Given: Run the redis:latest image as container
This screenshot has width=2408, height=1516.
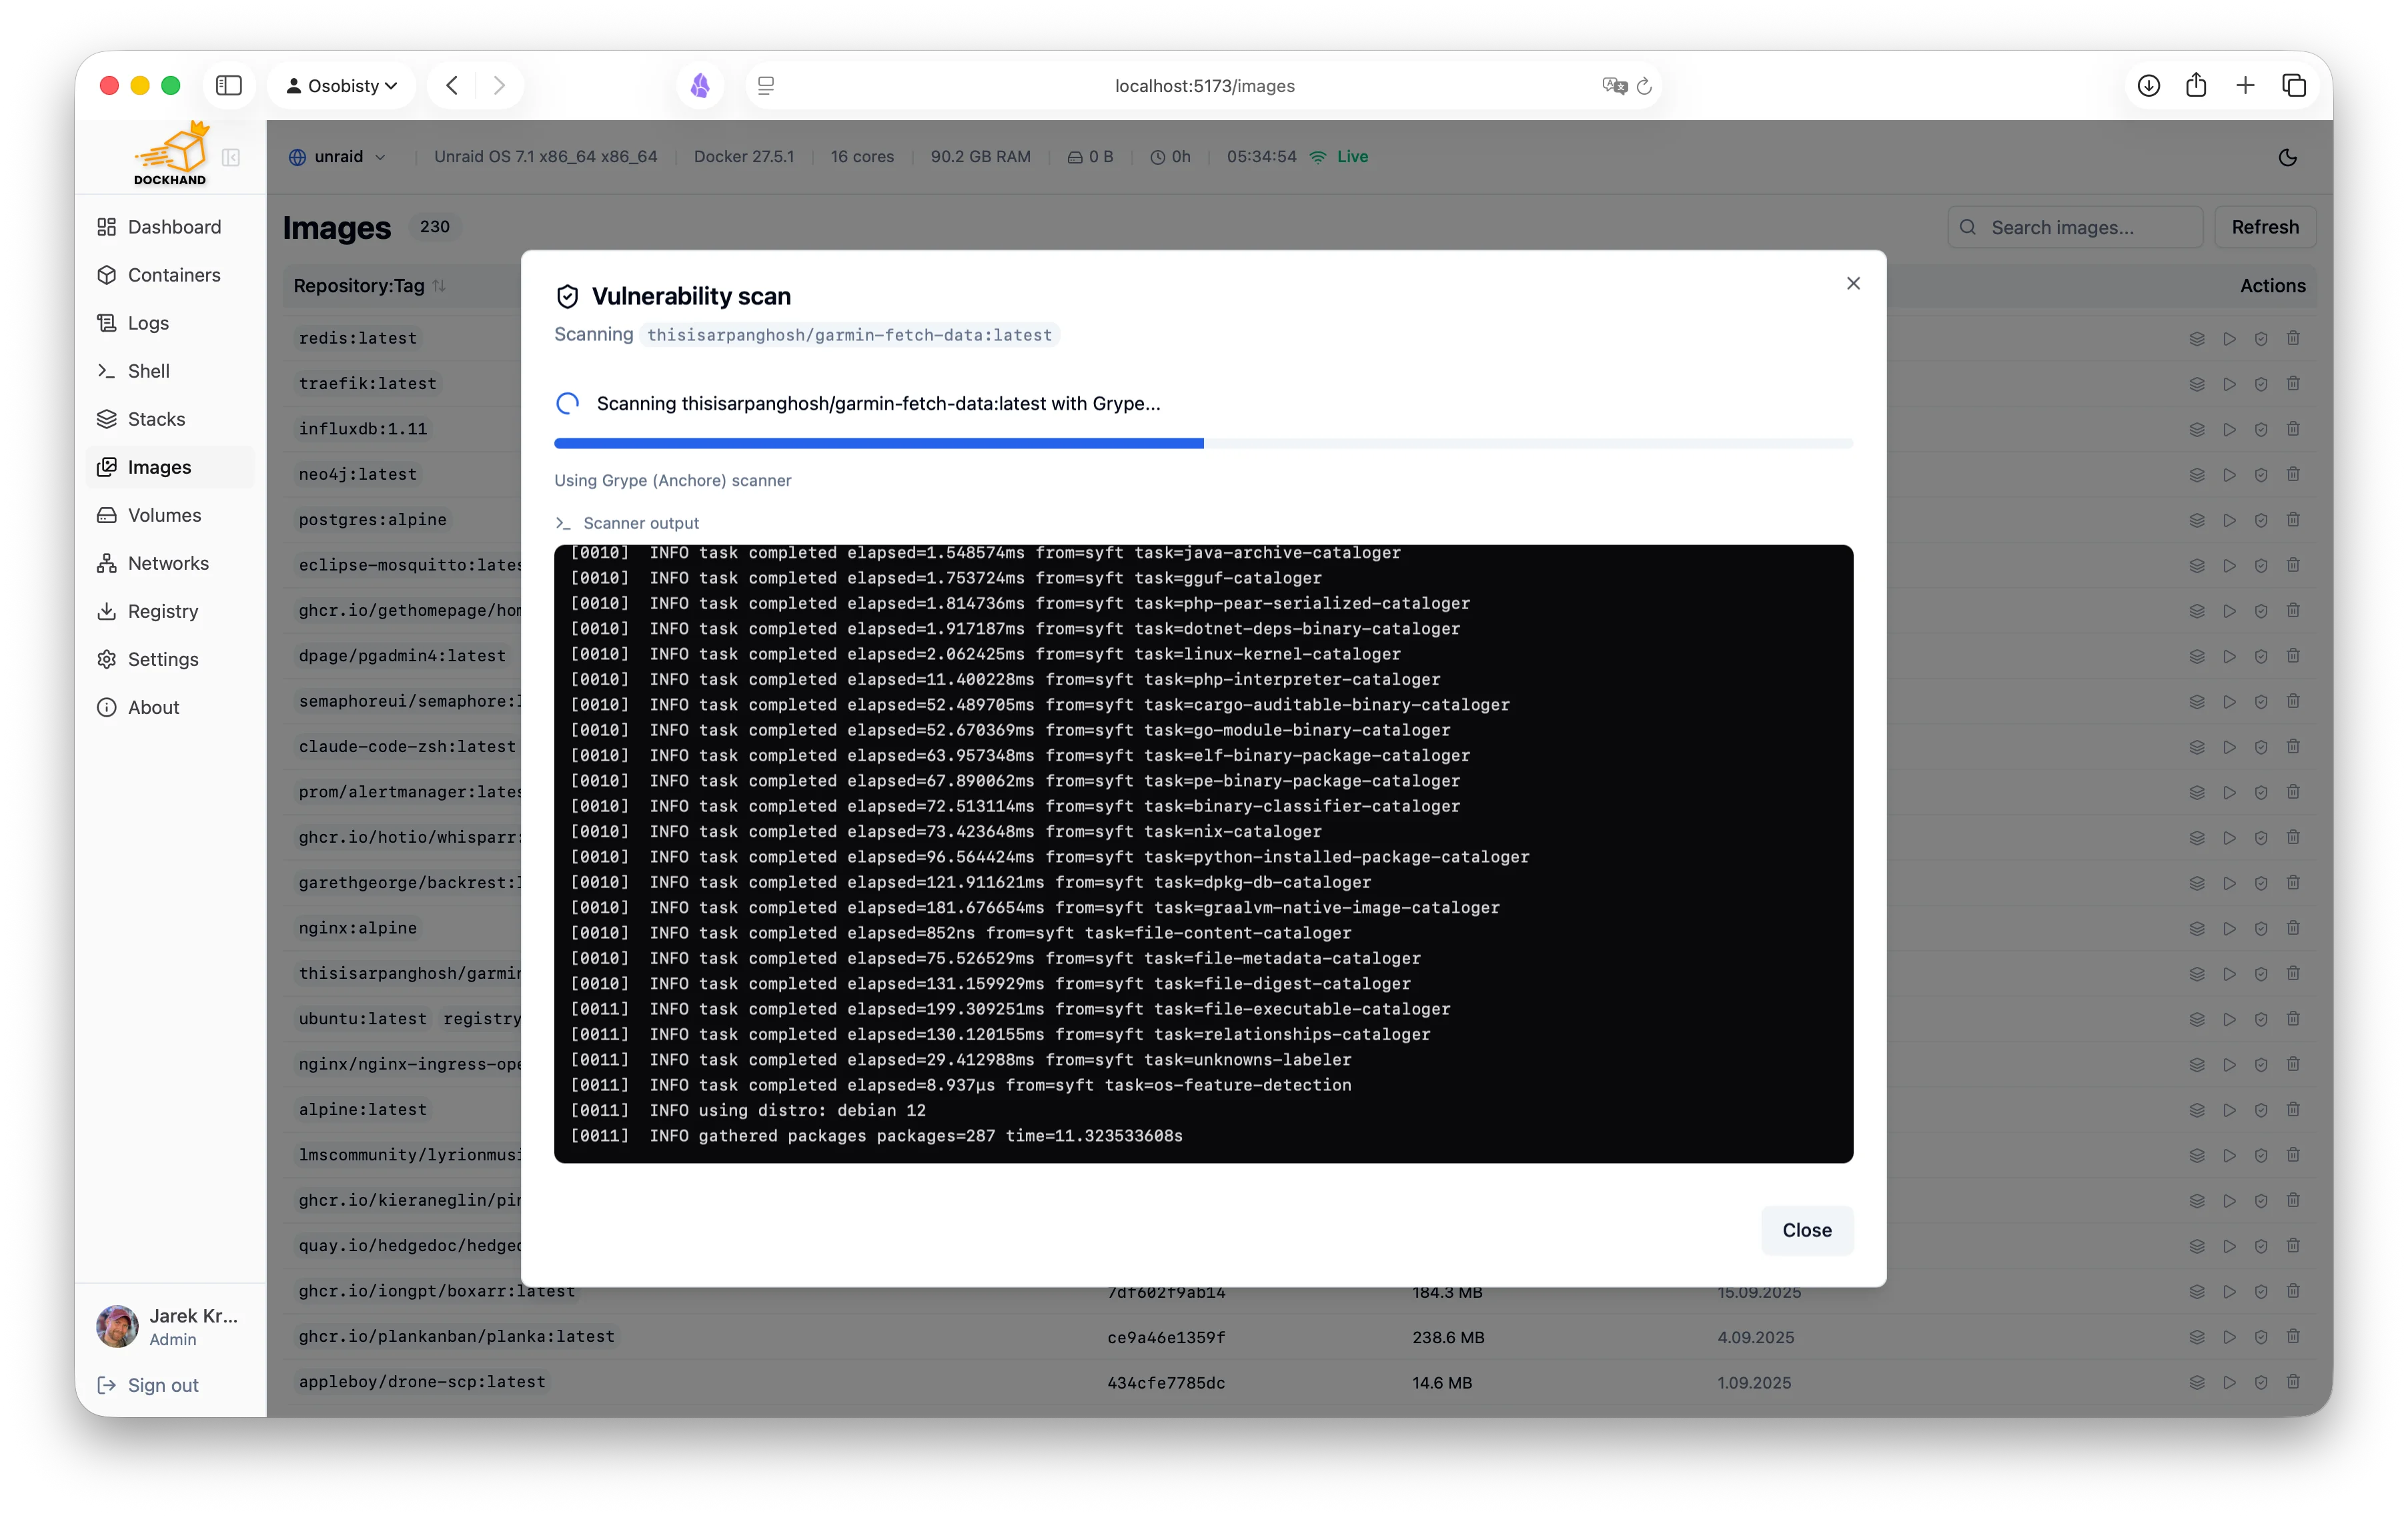Looking at the screenshot, I should 2229,338.
